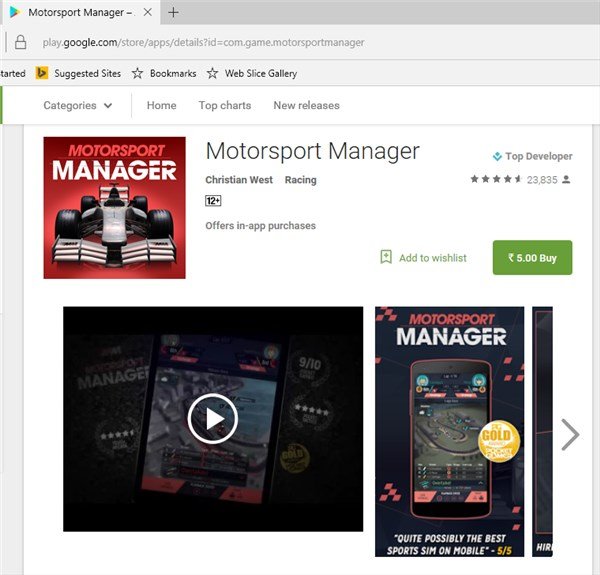This screenshot has height=575, width=600.
Task: Open the Bookmarks favorites folder
Action: coord(173,73)
